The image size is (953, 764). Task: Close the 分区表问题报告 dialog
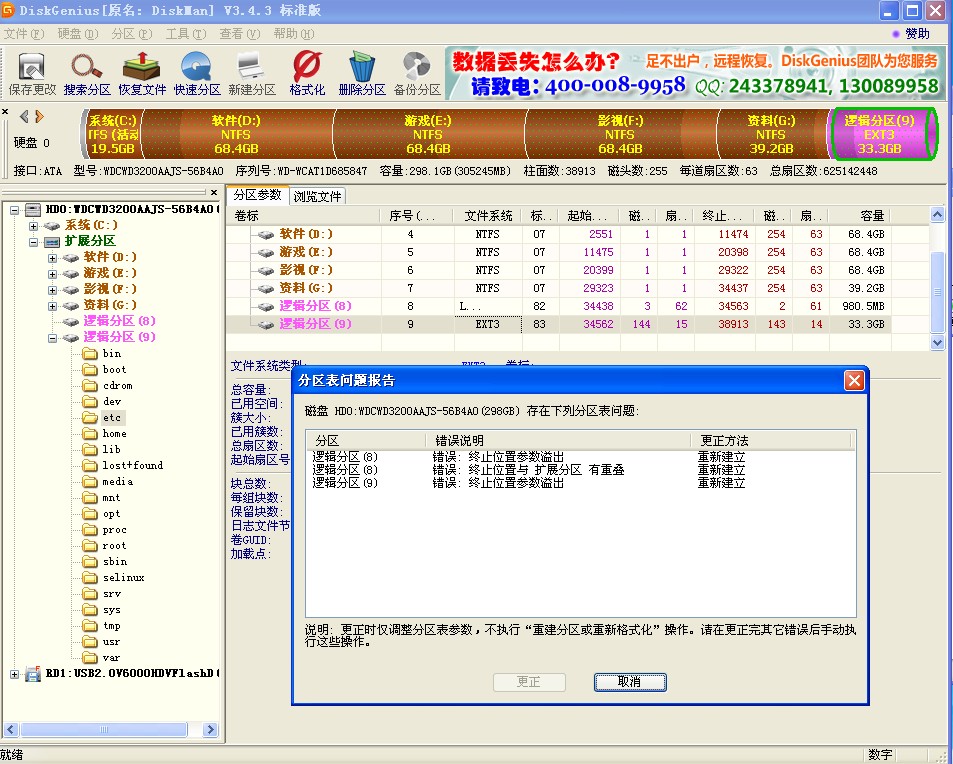[854, 380]
